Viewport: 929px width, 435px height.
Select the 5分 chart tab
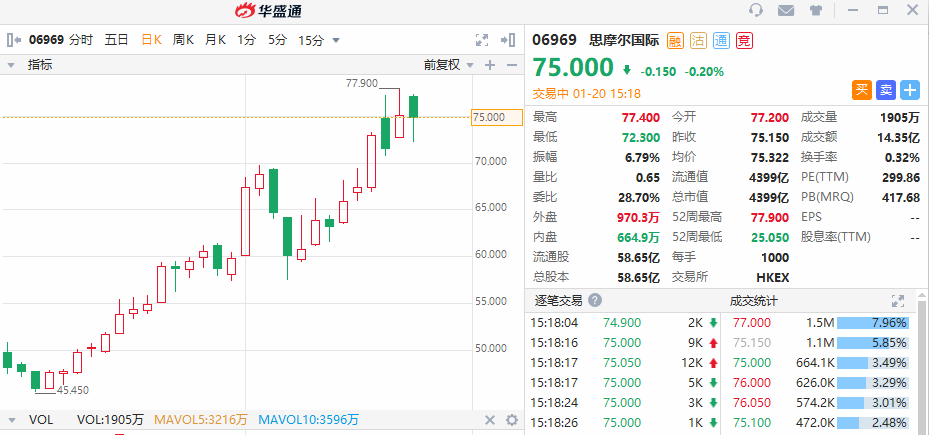click(x=277, y=40)
